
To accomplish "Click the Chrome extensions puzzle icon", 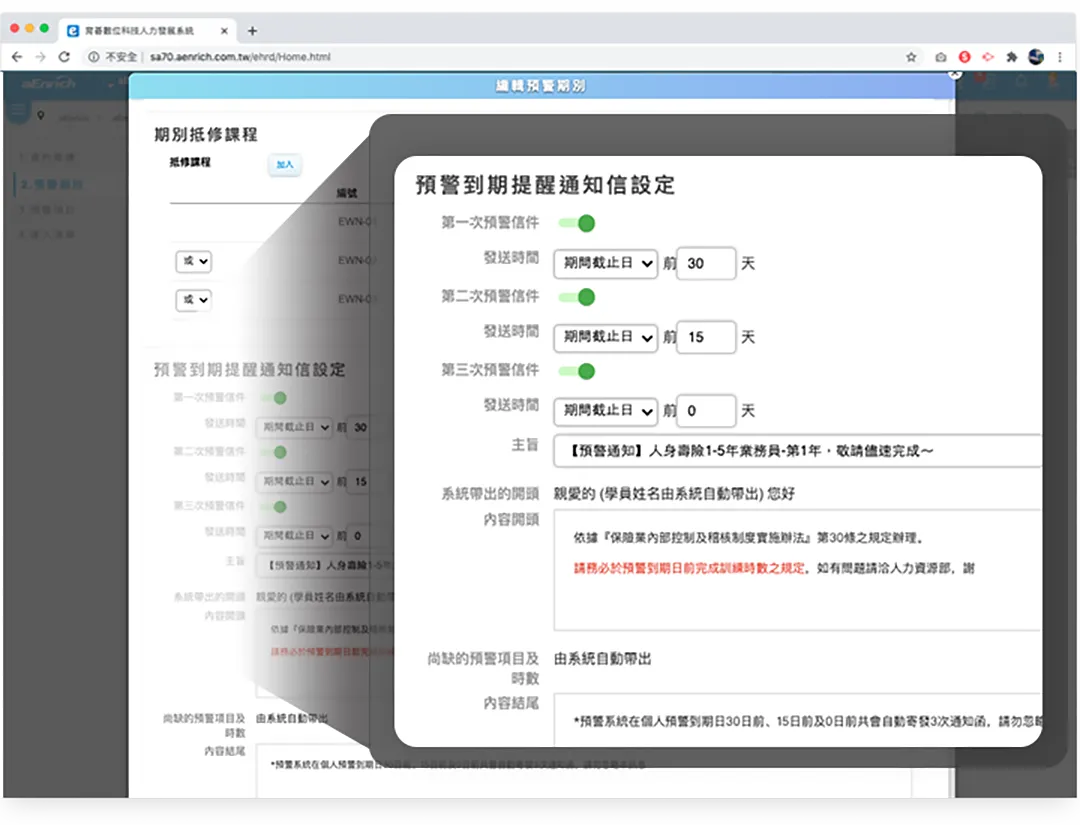I will [1013, 58].
